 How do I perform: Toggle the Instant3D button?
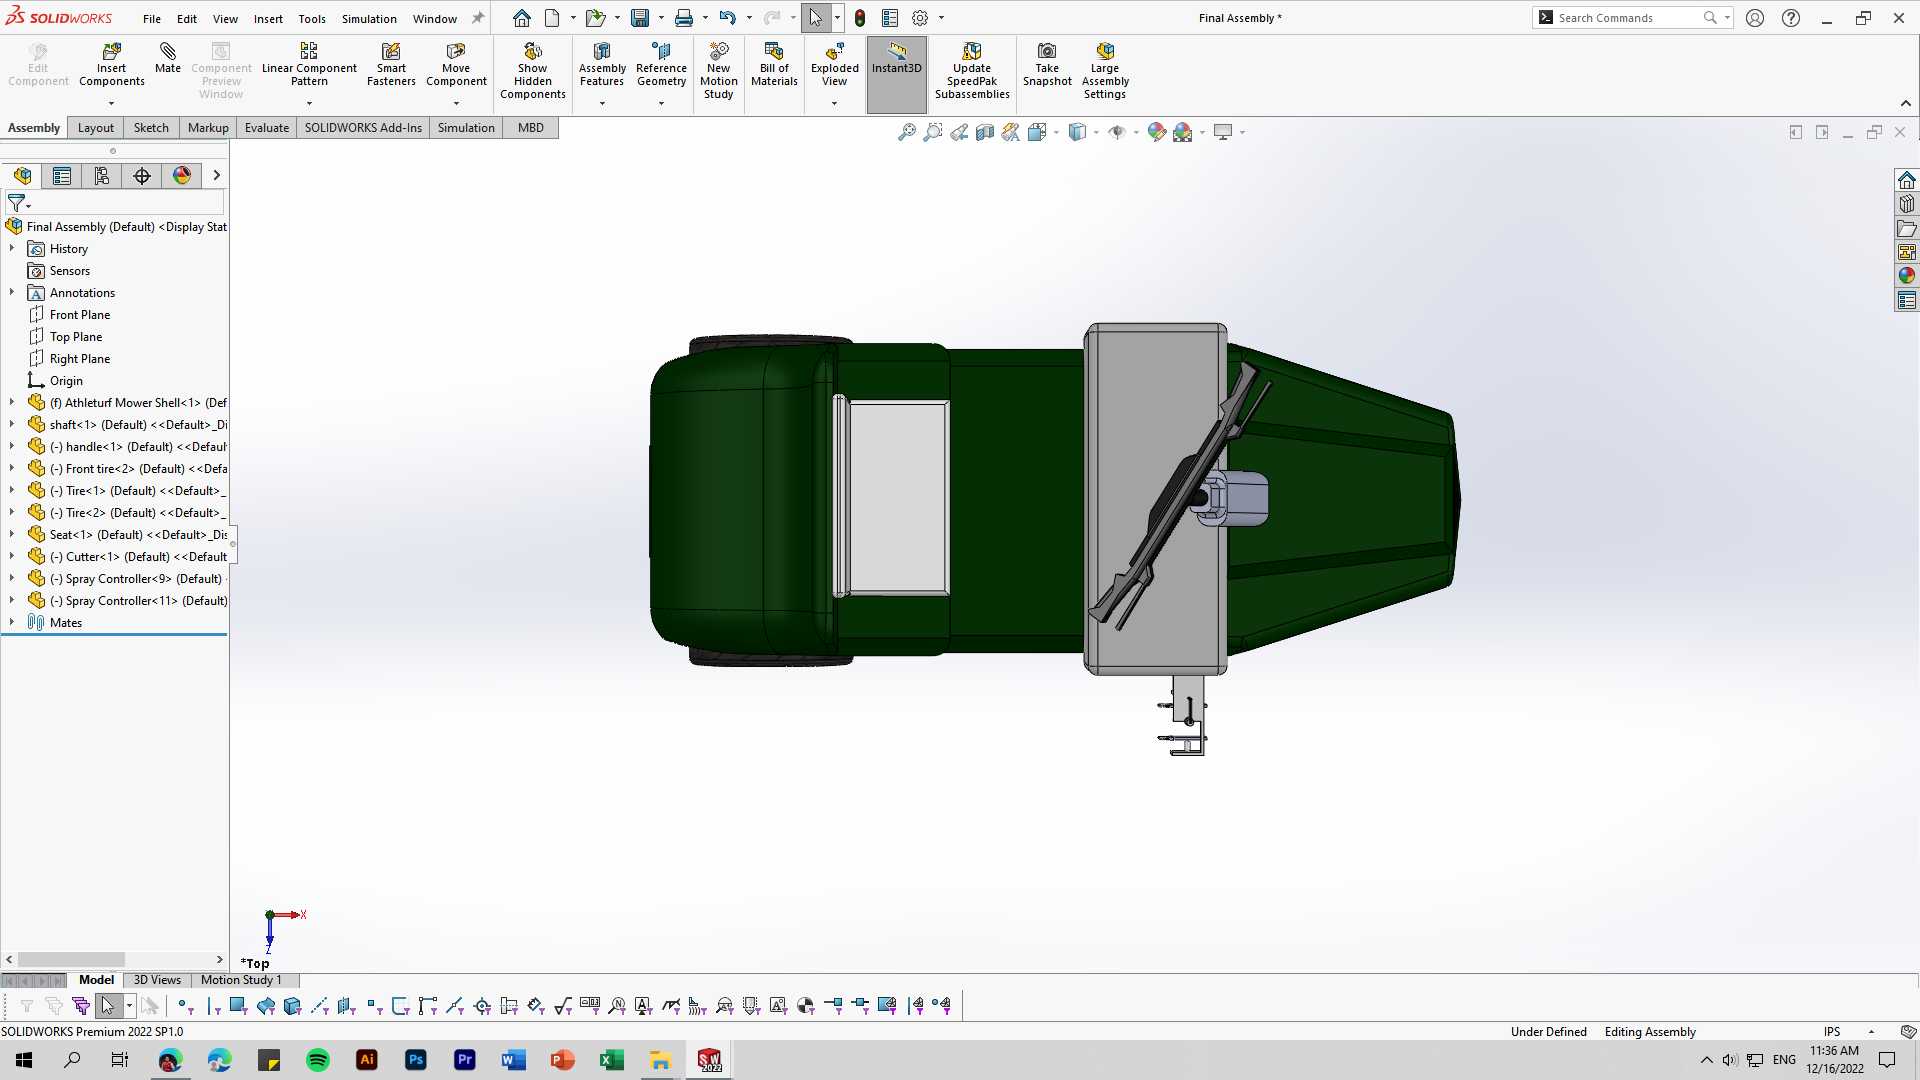click(897, 74)
